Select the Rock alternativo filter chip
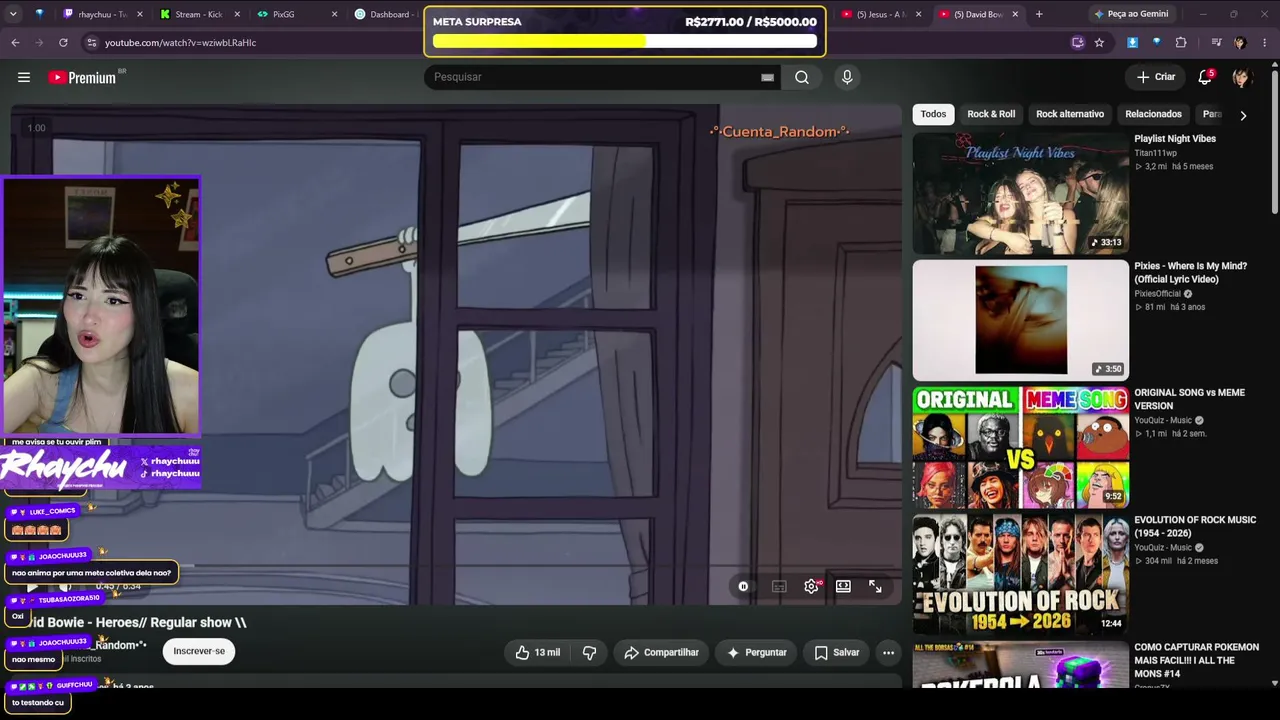Screen dimensions: 1280x720 click(x=1070, y=114)
